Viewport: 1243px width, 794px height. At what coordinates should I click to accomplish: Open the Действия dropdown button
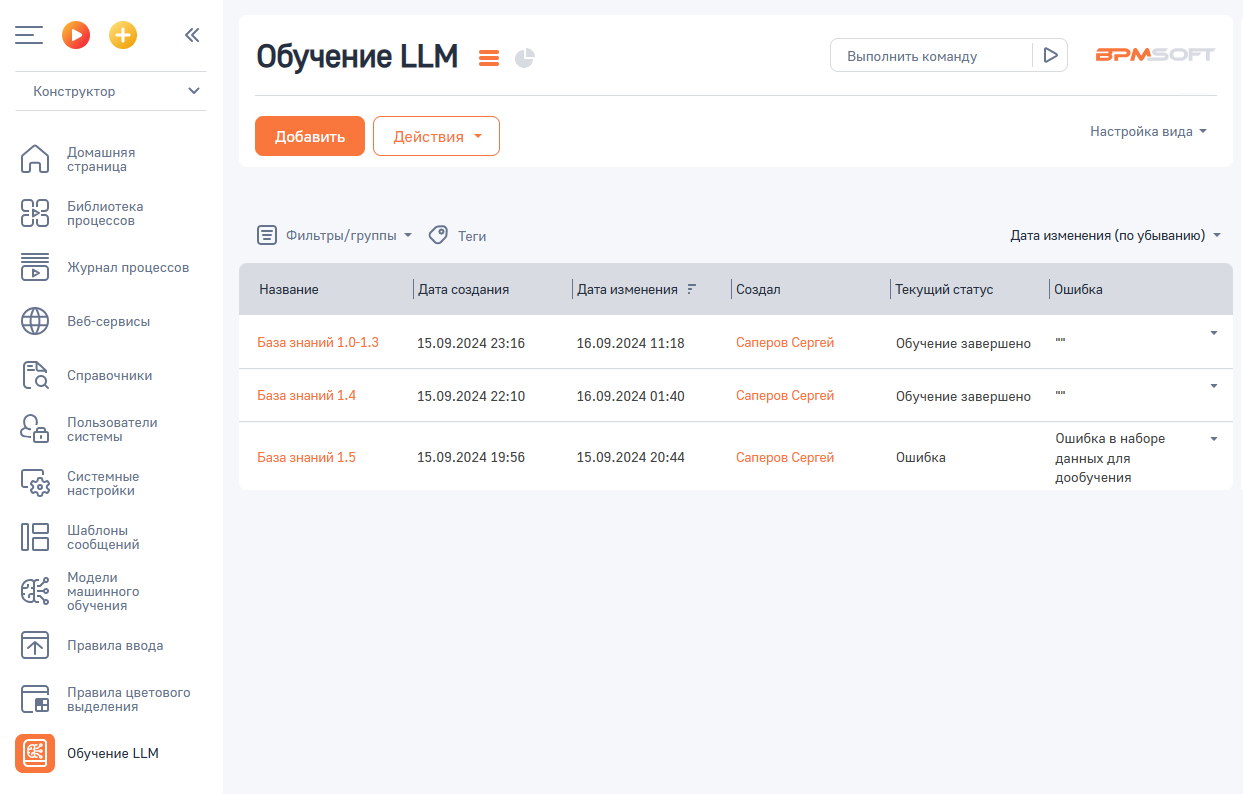coord(436,136)
